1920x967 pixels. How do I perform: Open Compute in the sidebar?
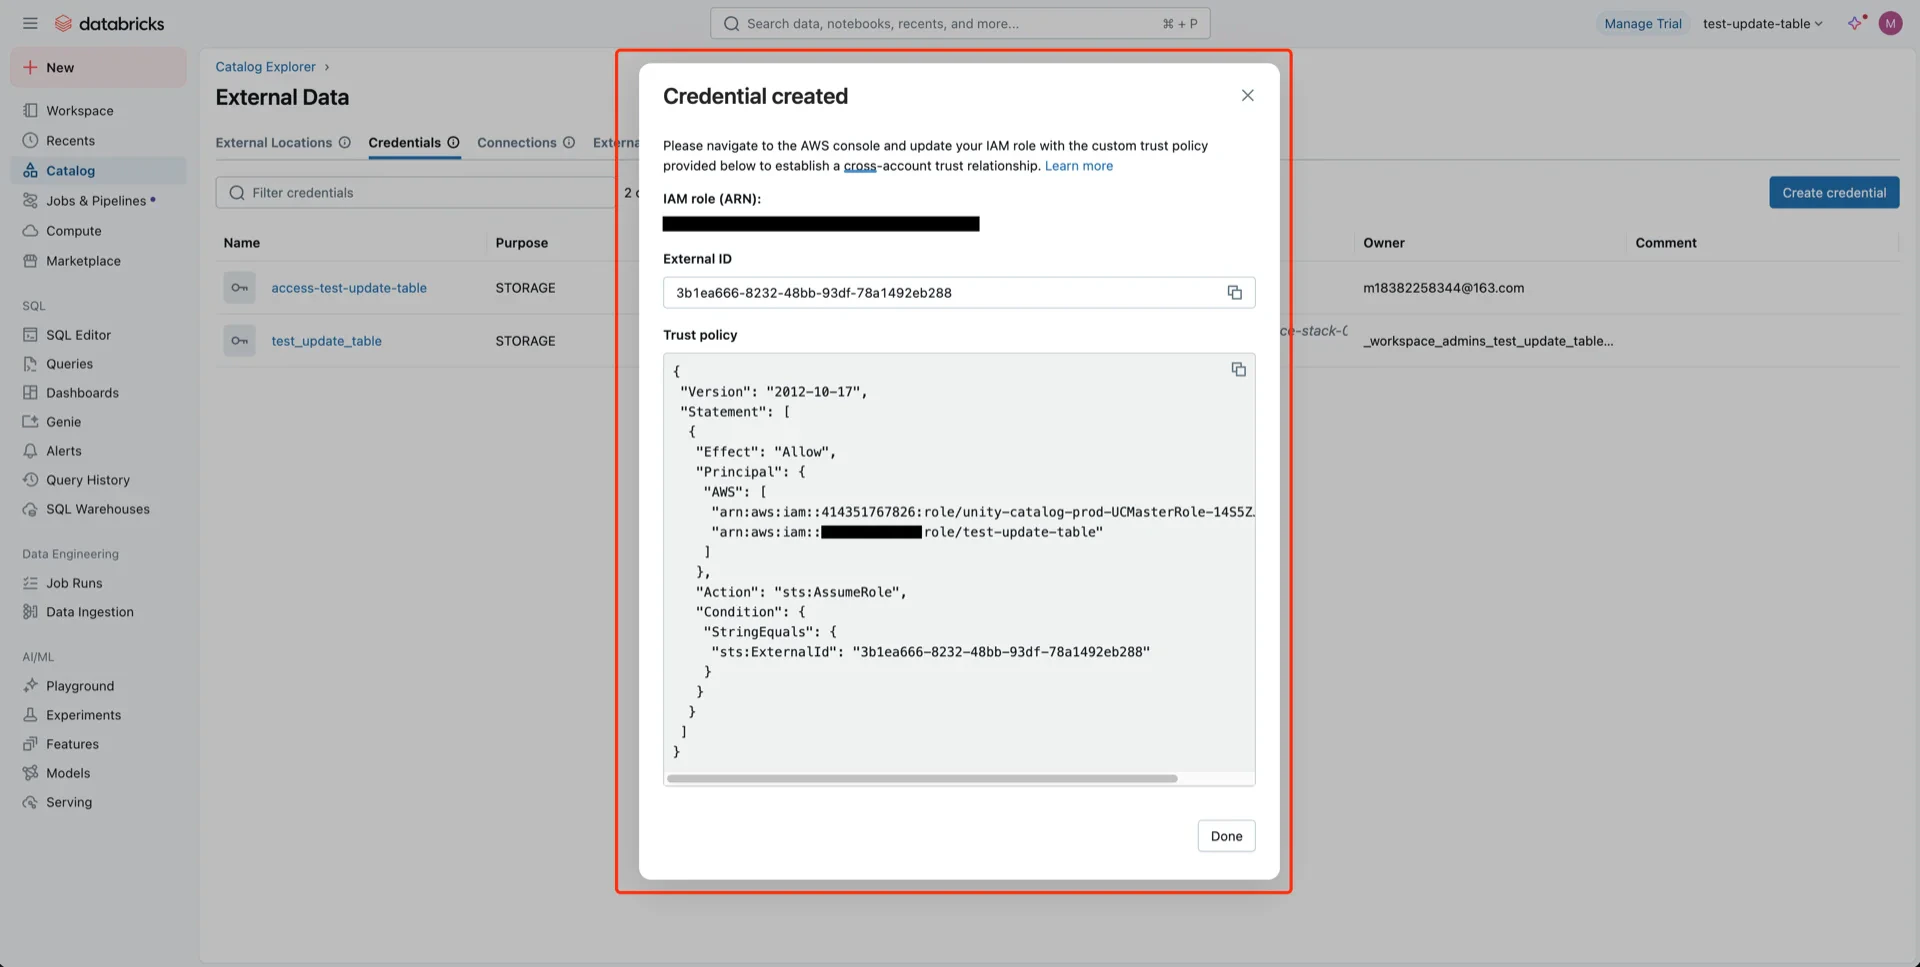tap(98, 231)
